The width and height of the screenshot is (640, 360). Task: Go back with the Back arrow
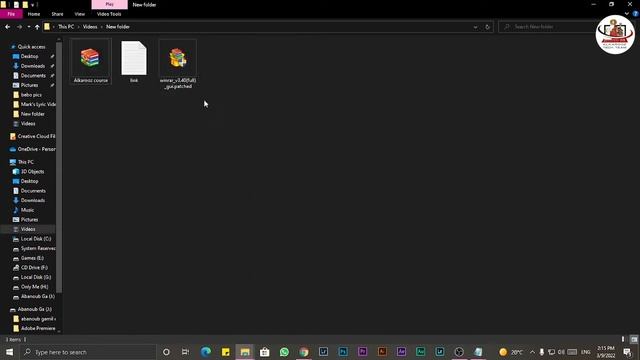pyautogui.click(x=8, y=27)
